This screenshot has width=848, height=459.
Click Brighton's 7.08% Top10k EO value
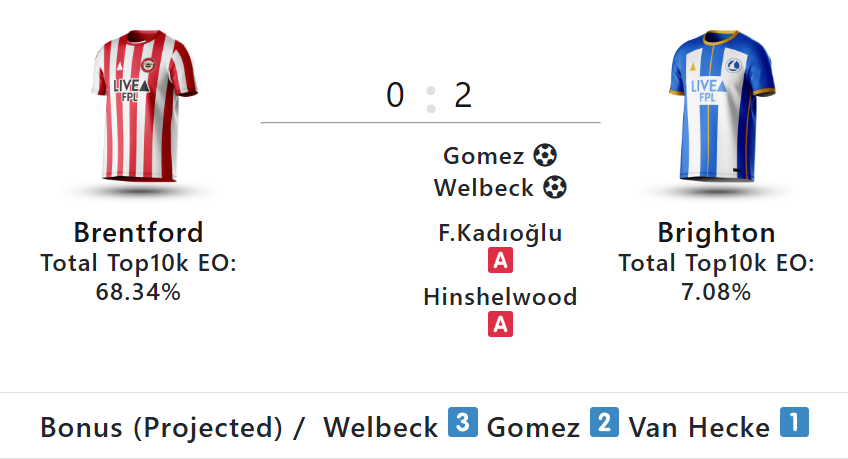click(716, 292)
